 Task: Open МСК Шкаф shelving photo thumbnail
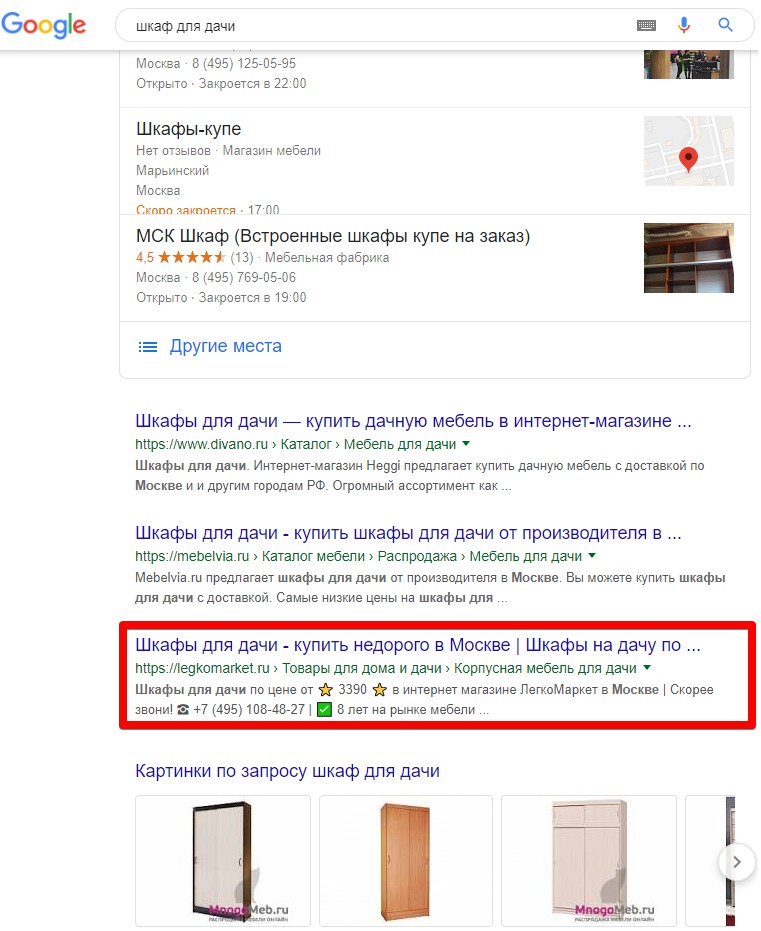pyautogui.click(x=689, y=258)
